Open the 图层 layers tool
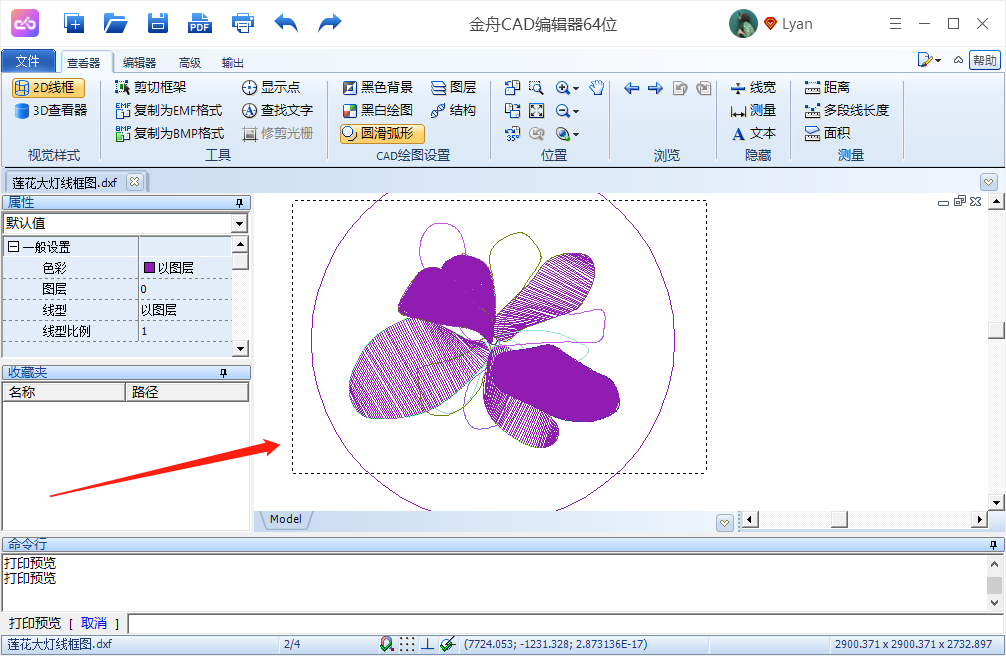 (453, 88)
